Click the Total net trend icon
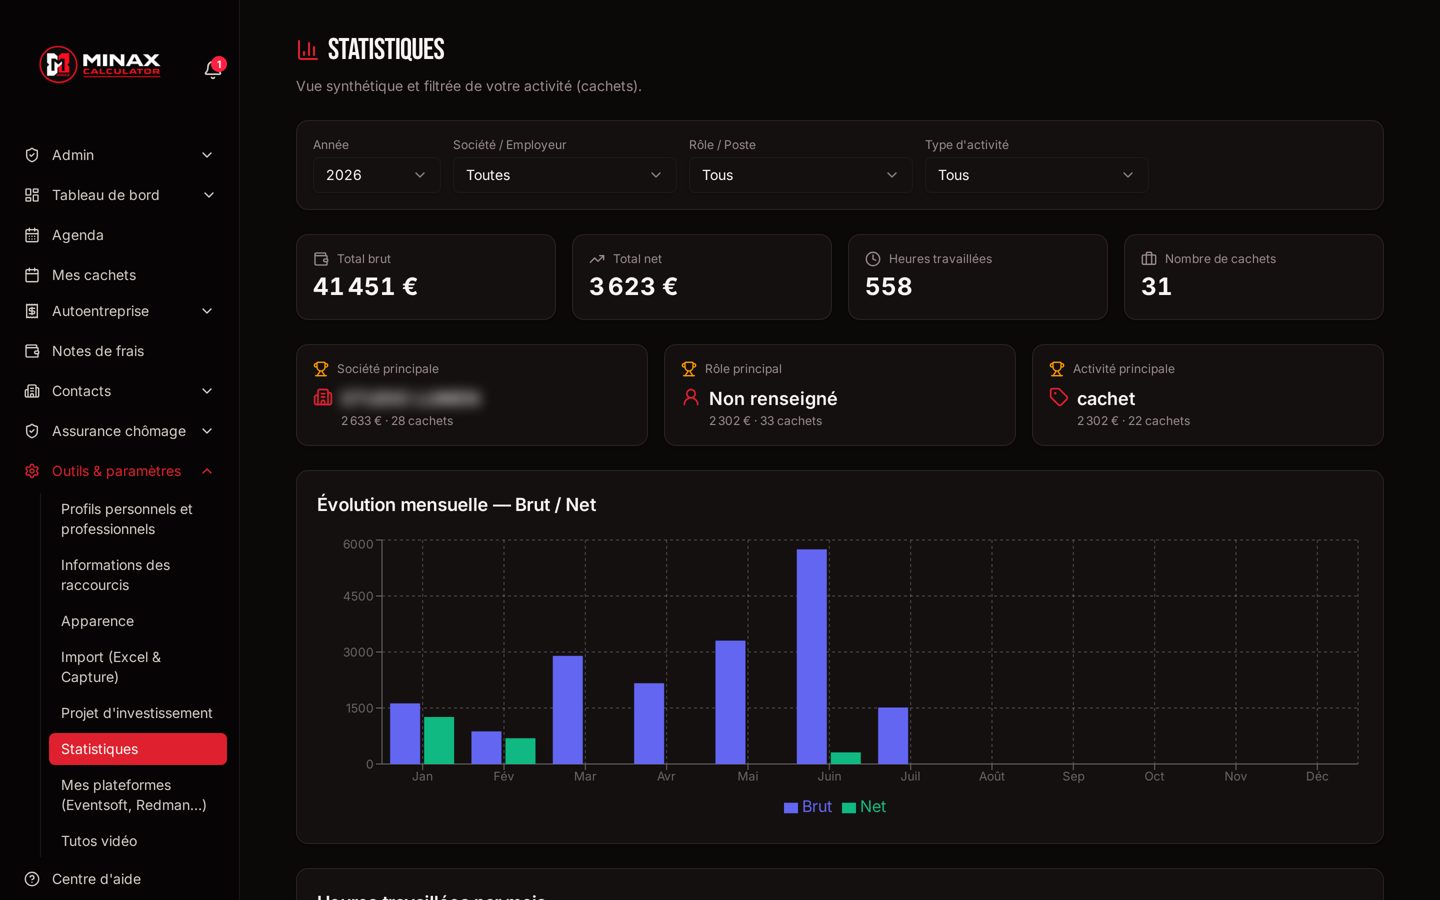Screen dimensions: 1440x900 click(x=597, y=259)
